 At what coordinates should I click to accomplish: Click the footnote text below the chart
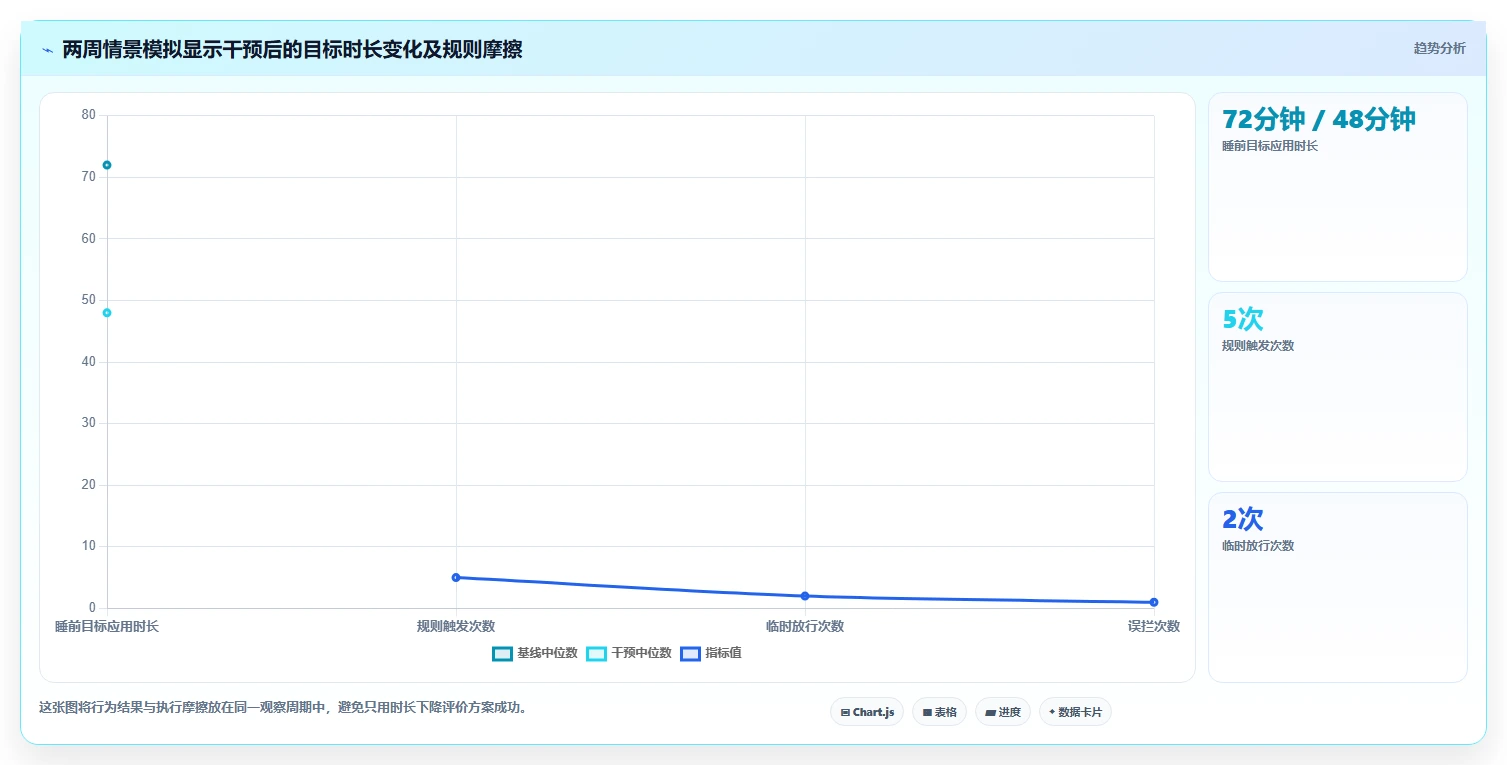tap(283, 707)
